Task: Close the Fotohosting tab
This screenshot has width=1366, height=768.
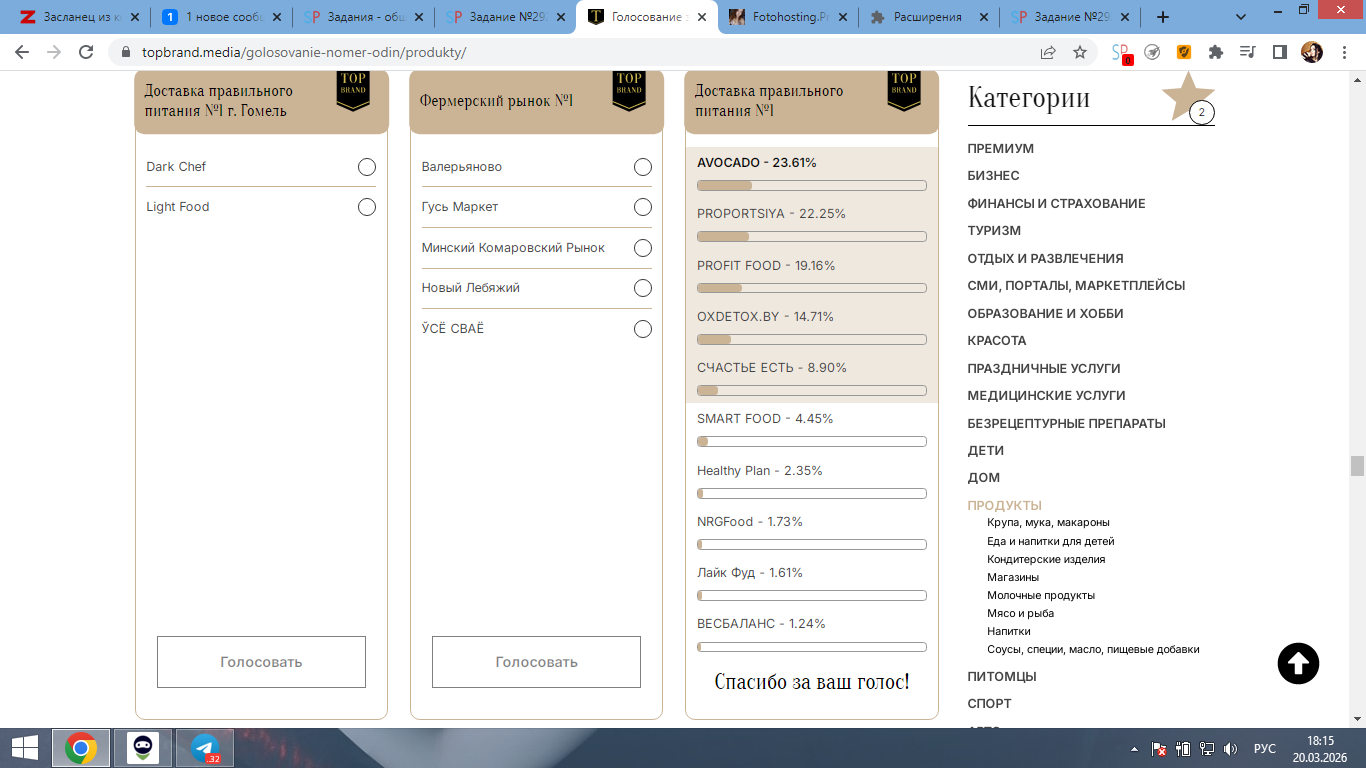Action: (x=844, y=17)
